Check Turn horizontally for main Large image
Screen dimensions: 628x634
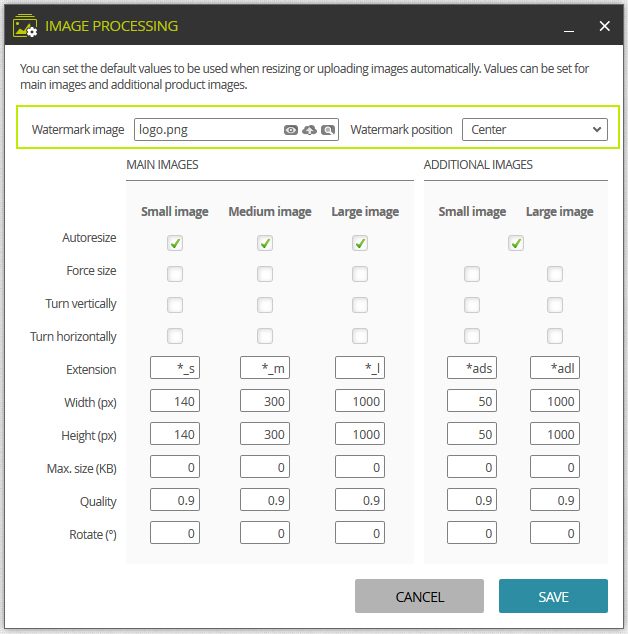click(360, 336)
